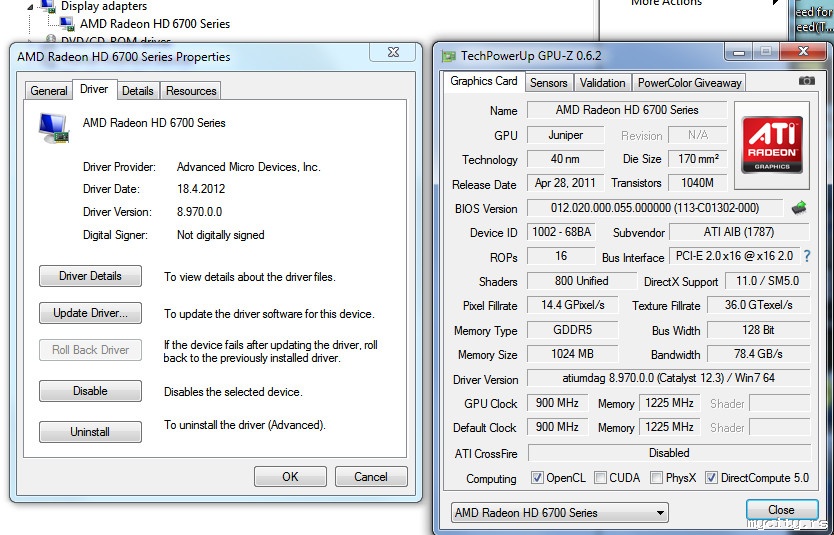834x535 pixels.
Task: Click the driver date 18.4.2012
Action: coord(201,189)
